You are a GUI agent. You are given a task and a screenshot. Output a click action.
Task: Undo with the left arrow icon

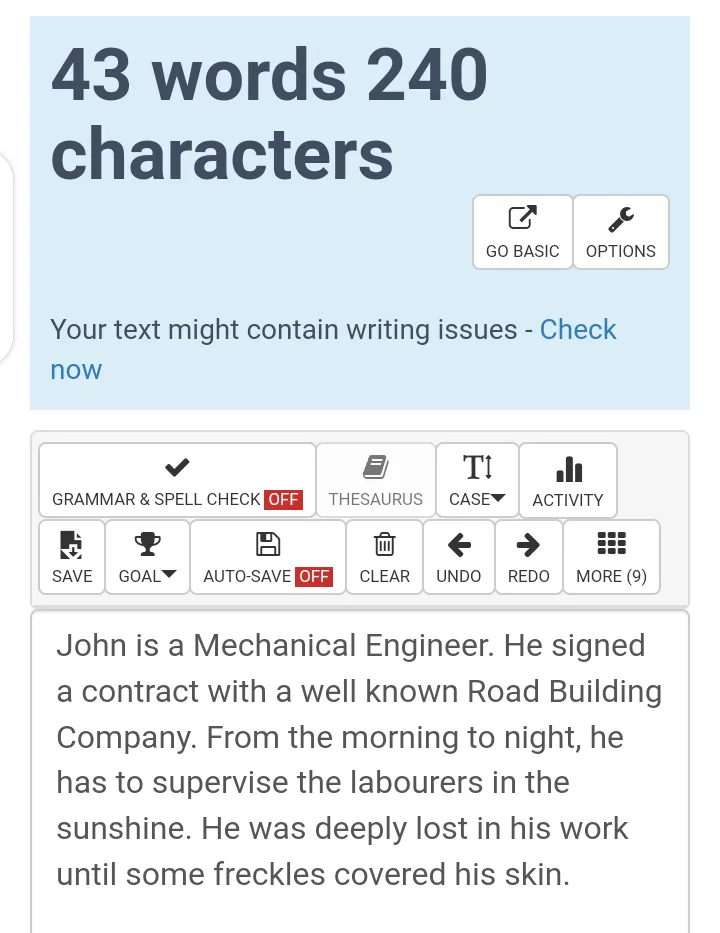pyautogui.click(x=459, y=544)
